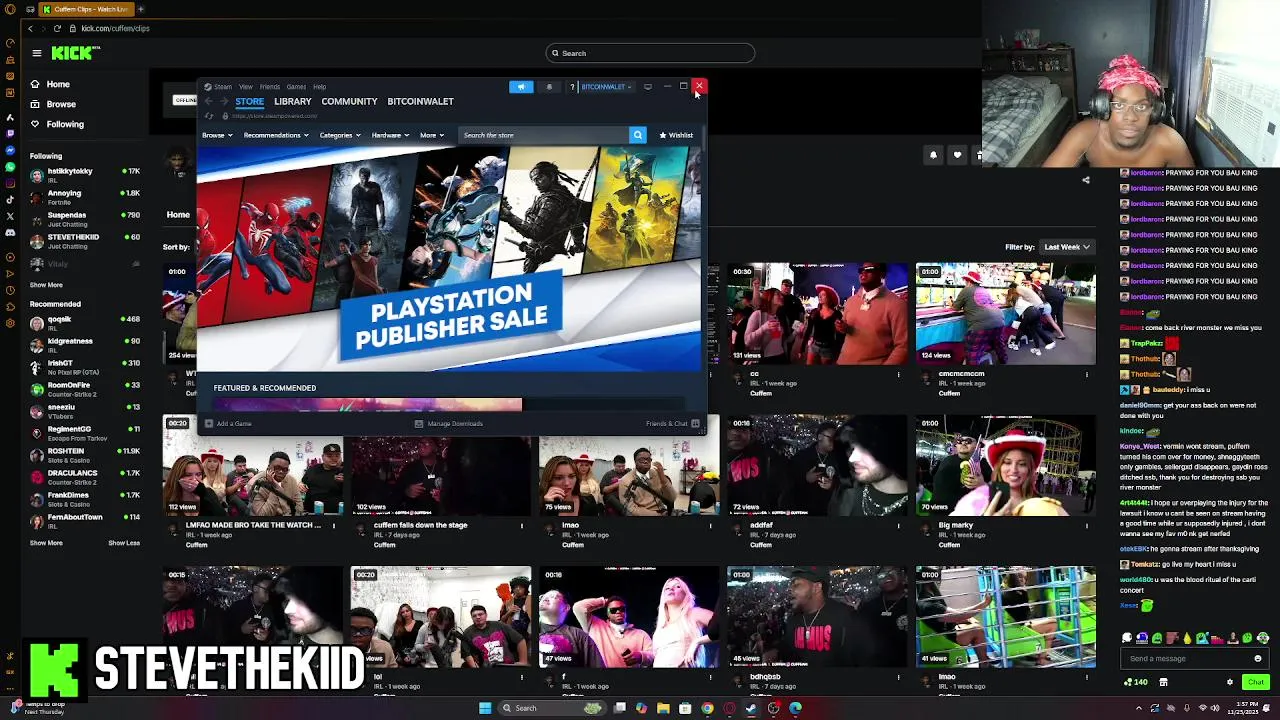Viewport: 1280px width, 720px height.
Task: Click Show Less in Recommended list
Action: (124, 543)
